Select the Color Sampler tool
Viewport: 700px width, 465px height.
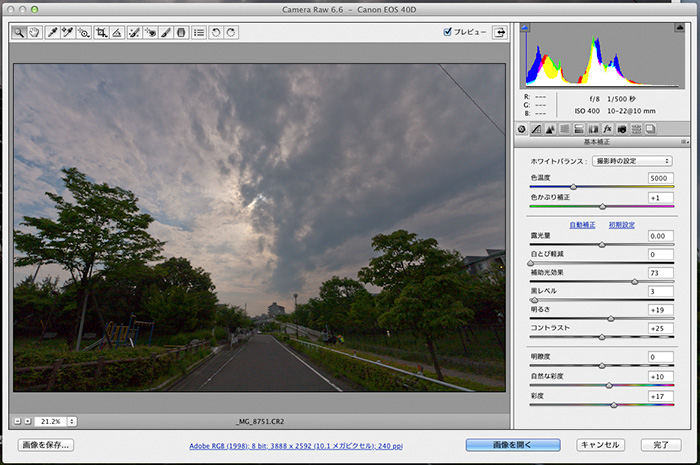[x=67, y=32]
